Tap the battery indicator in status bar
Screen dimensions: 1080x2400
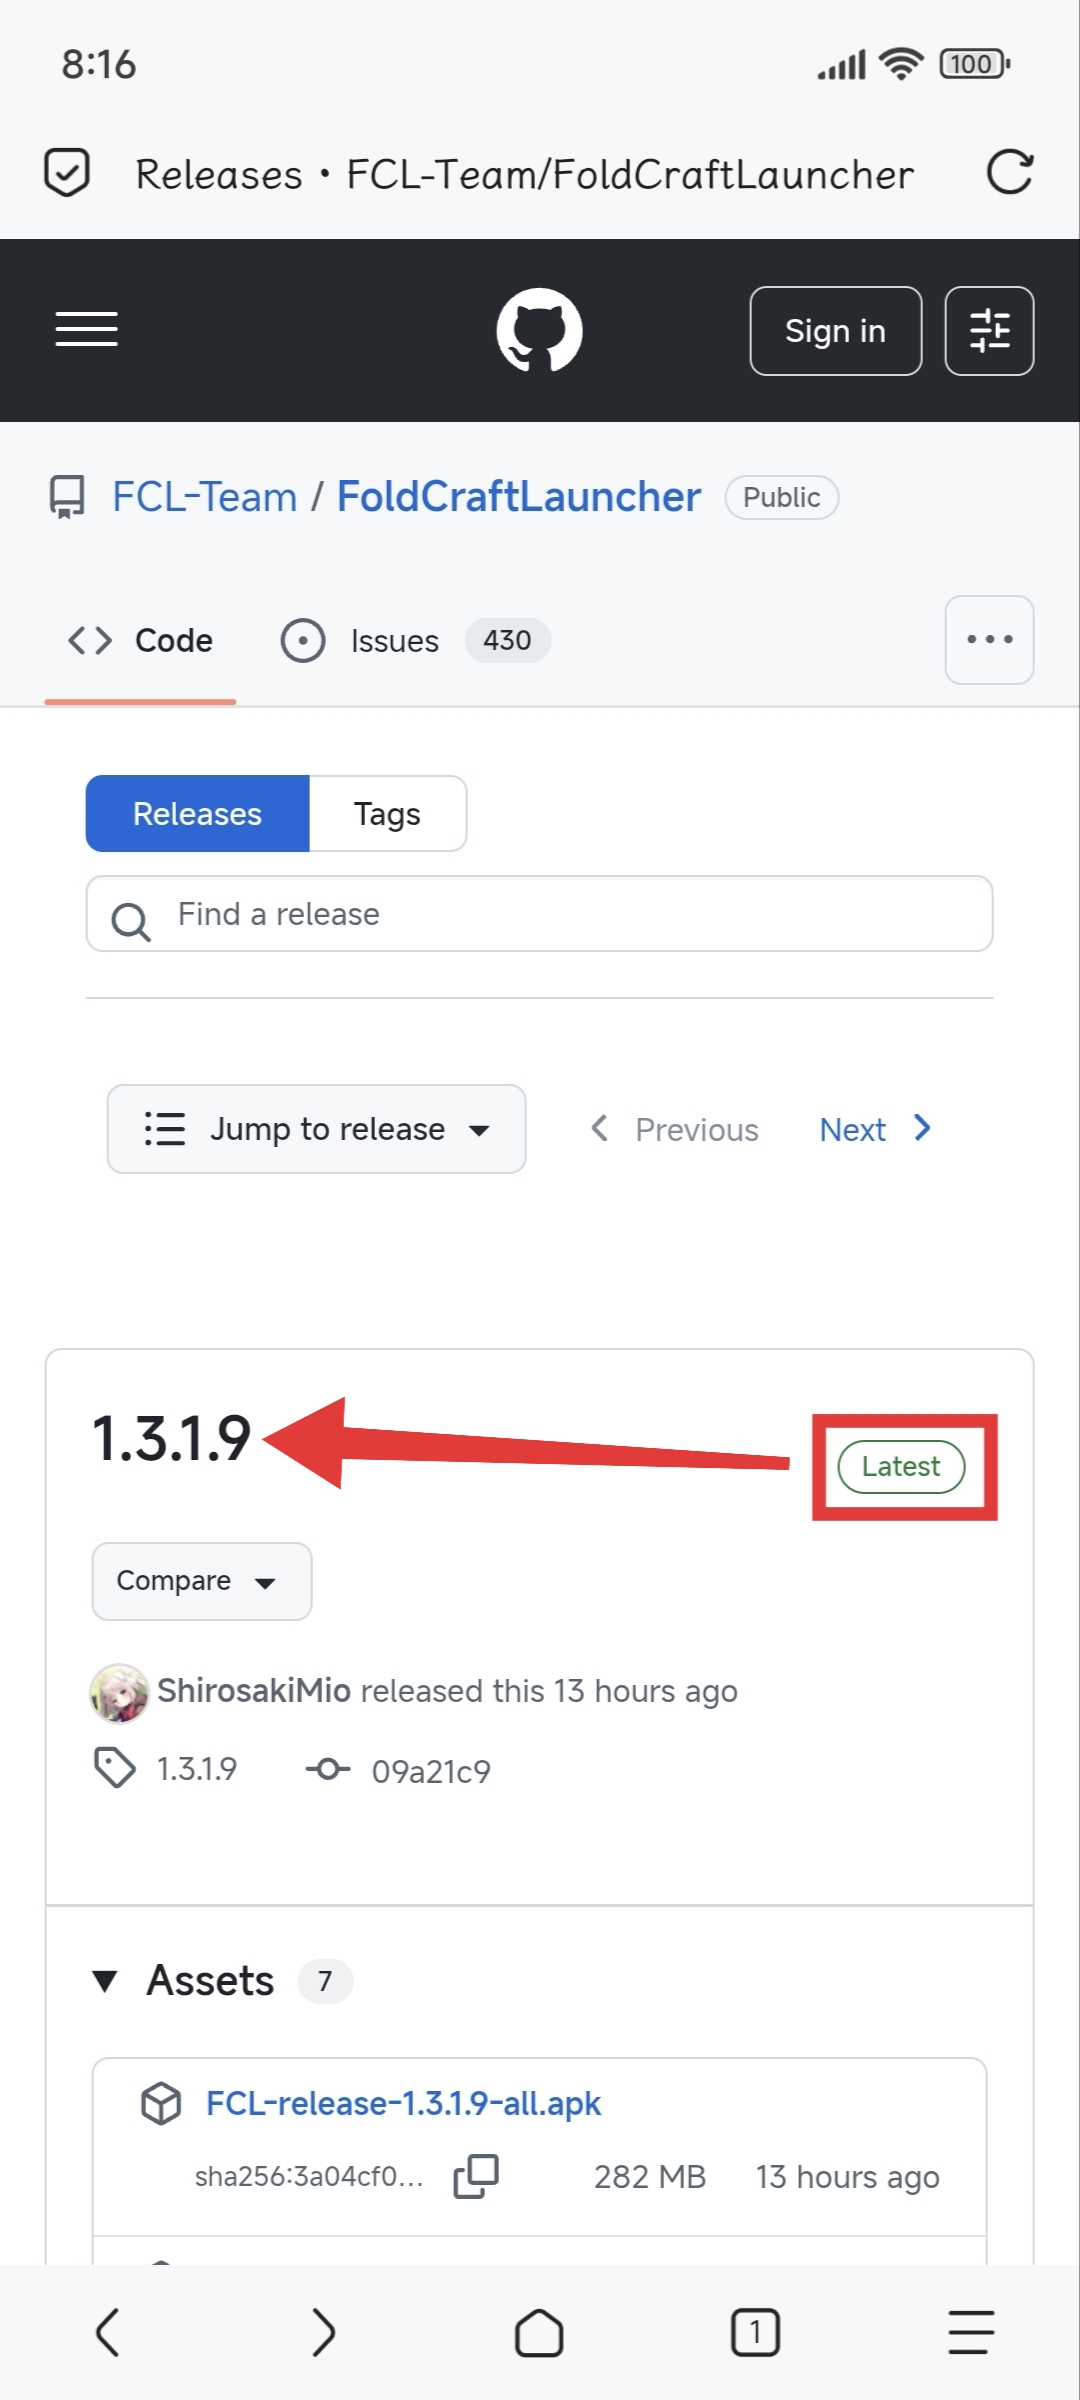coord(975,64)
